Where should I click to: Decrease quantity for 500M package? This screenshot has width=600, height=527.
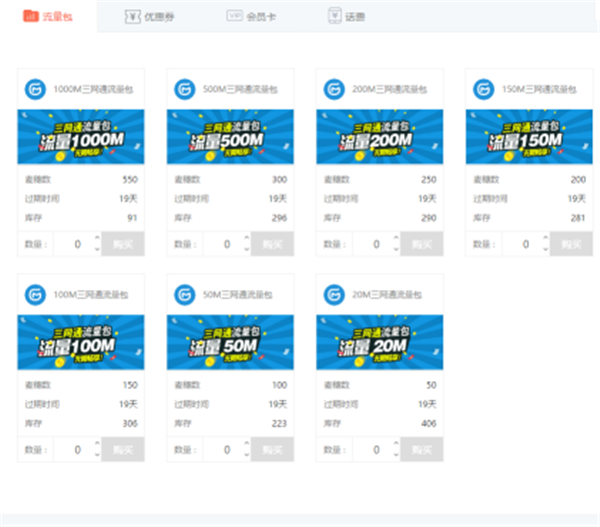[247, 249]
